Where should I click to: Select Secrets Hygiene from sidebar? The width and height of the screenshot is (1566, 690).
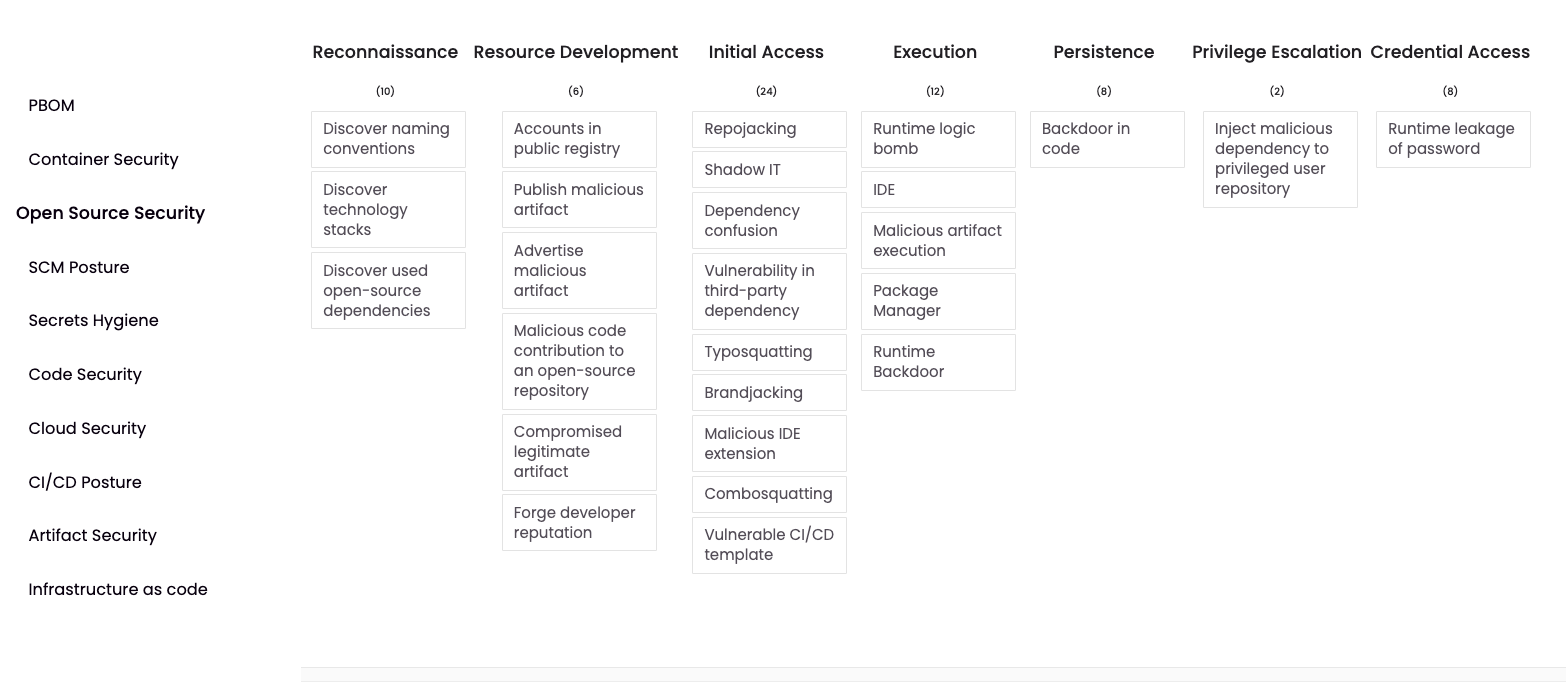click(93, 320)
